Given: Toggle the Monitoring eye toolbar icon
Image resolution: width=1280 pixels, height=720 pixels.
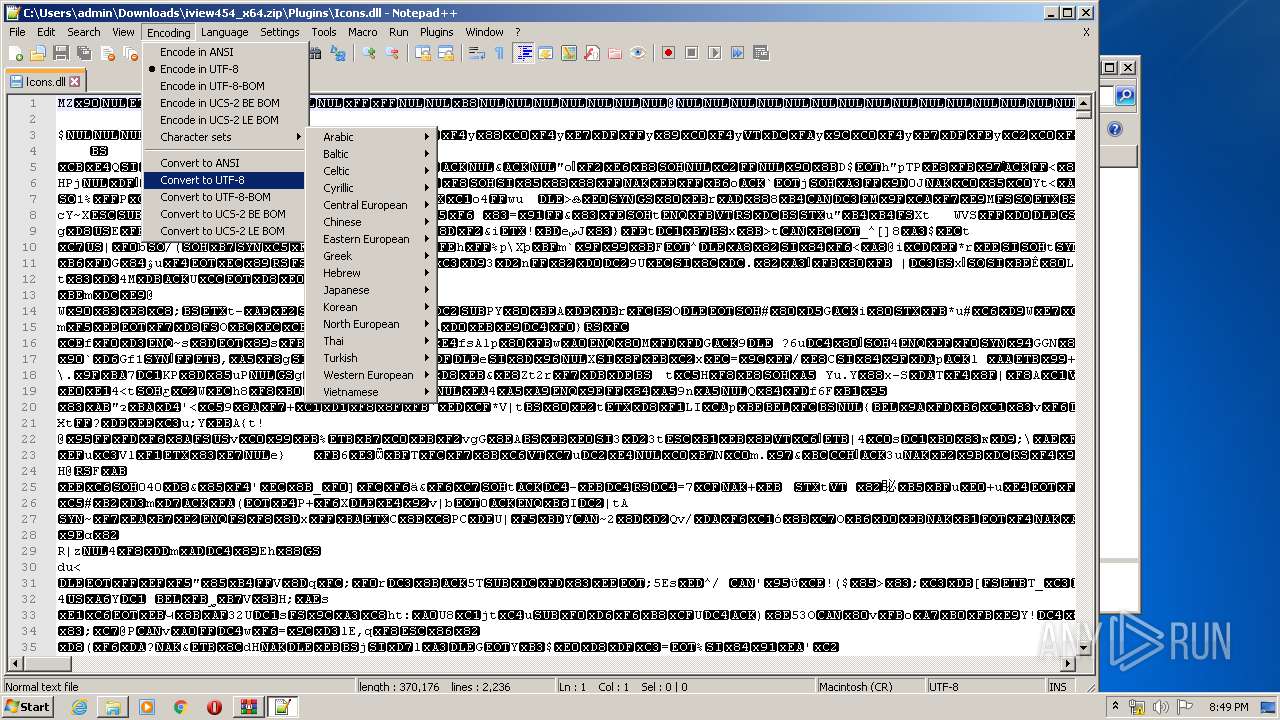Looking at the screenshot, I should click(638, 53).
